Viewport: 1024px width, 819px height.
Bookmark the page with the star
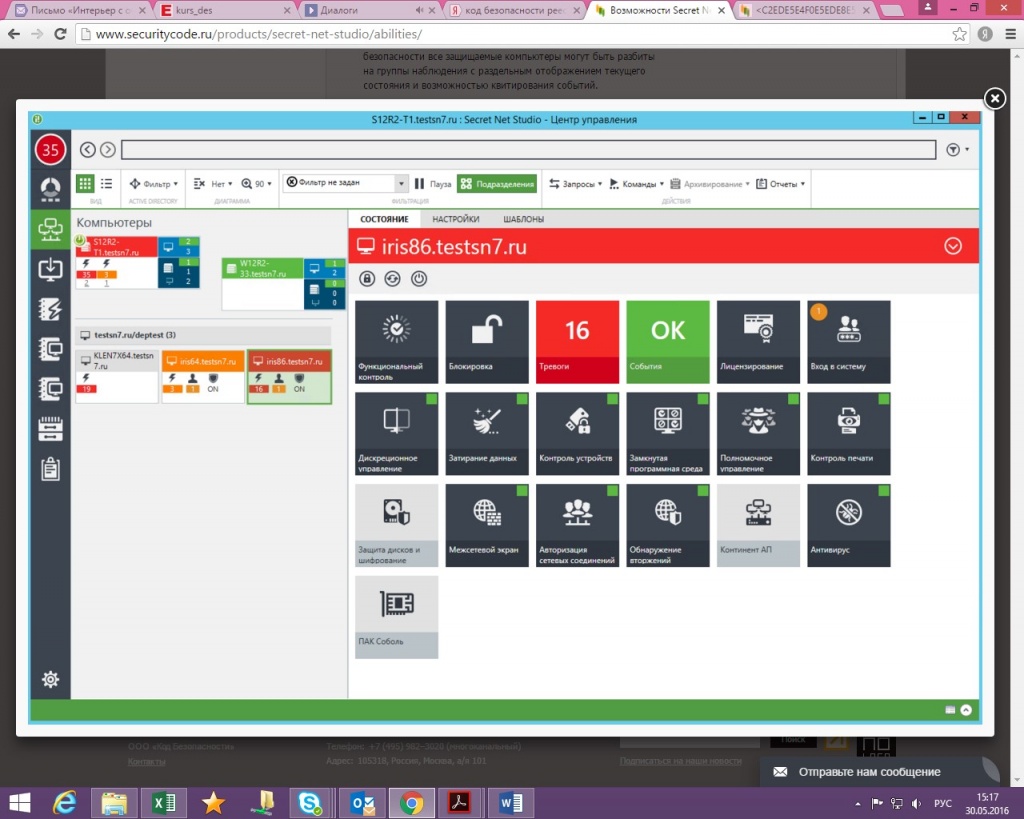click(959, 34)
